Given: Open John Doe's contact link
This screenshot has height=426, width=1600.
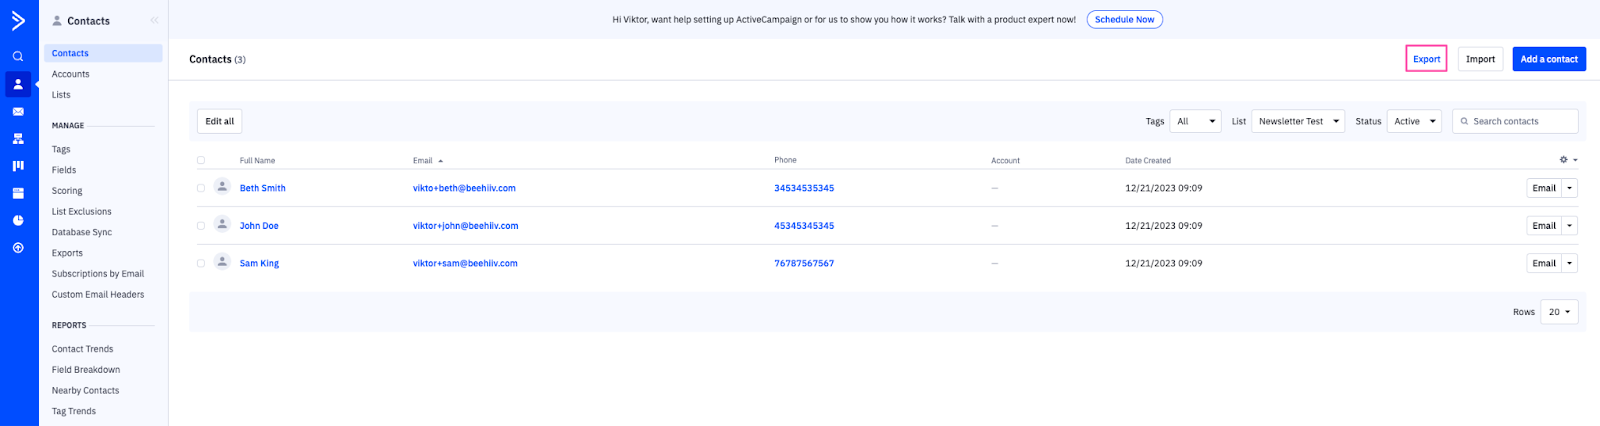Looking at the screenshot, I should [x=259, y=226].
